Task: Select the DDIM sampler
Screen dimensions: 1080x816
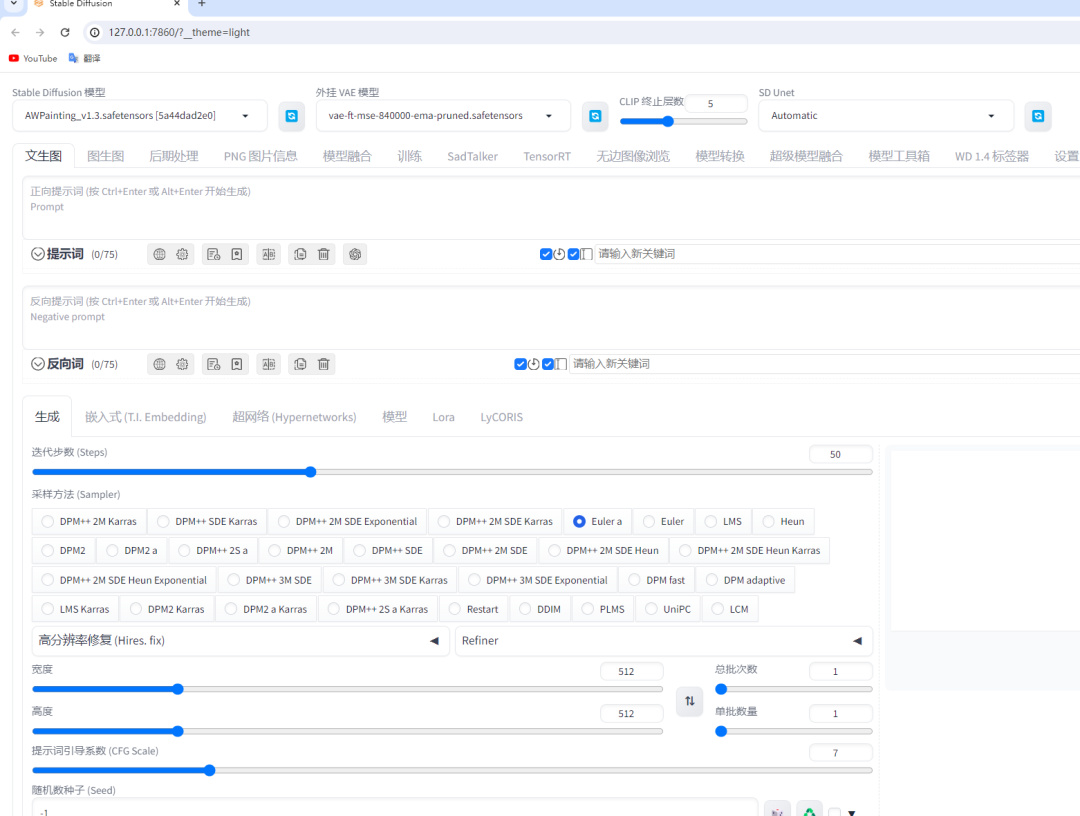Action: [540, 609]
